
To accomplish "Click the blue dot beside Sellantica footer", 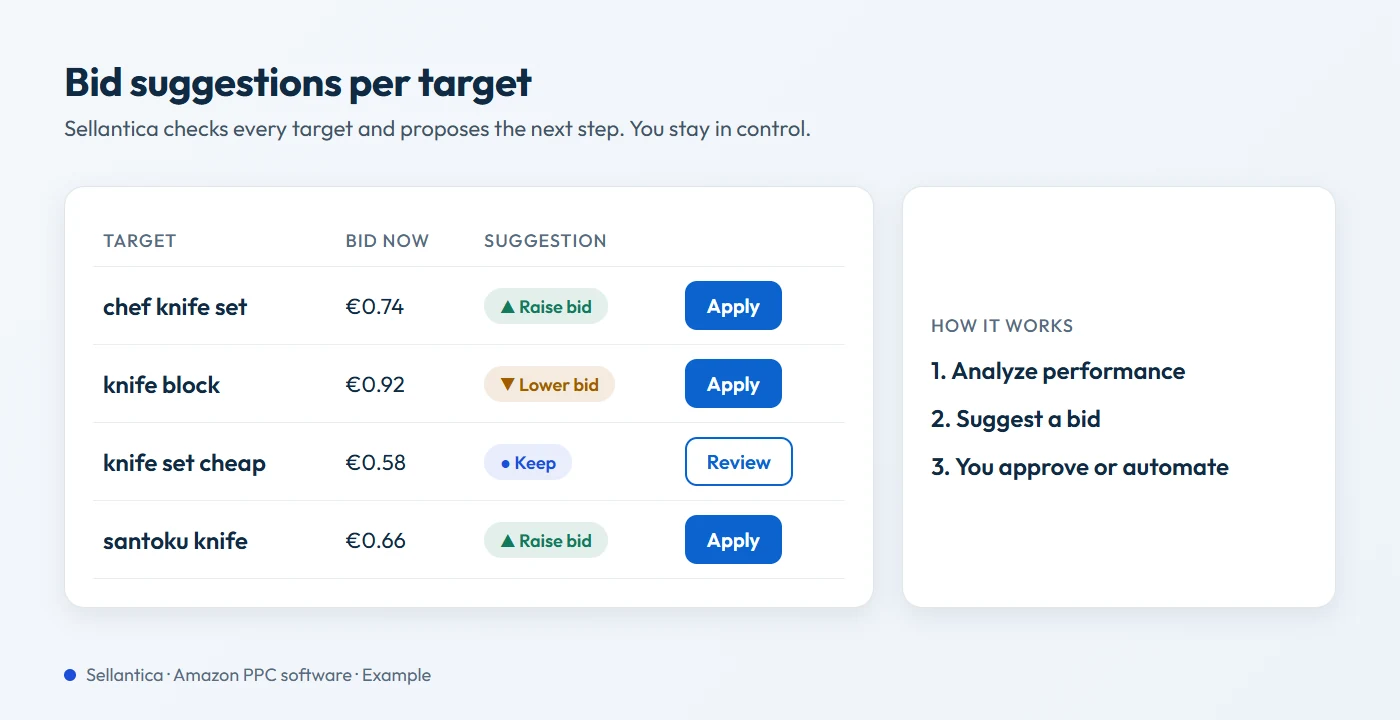I will (70, 676).
